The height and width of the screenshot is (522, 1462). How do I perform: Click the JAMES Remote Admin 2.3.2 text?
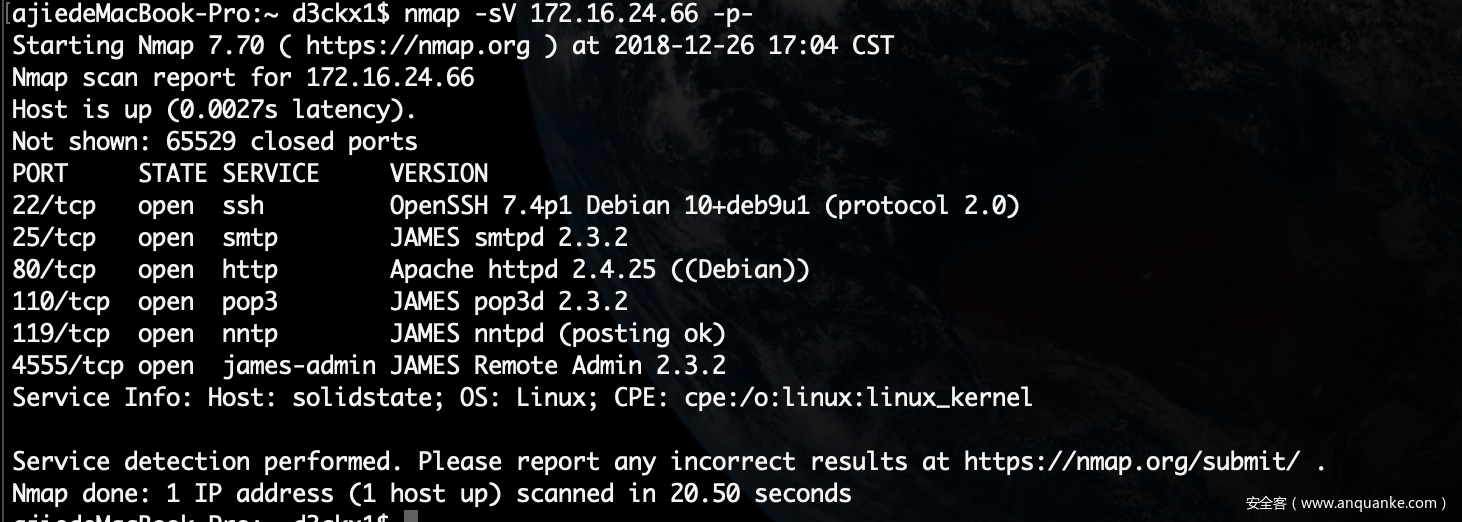tap(558, 366)
